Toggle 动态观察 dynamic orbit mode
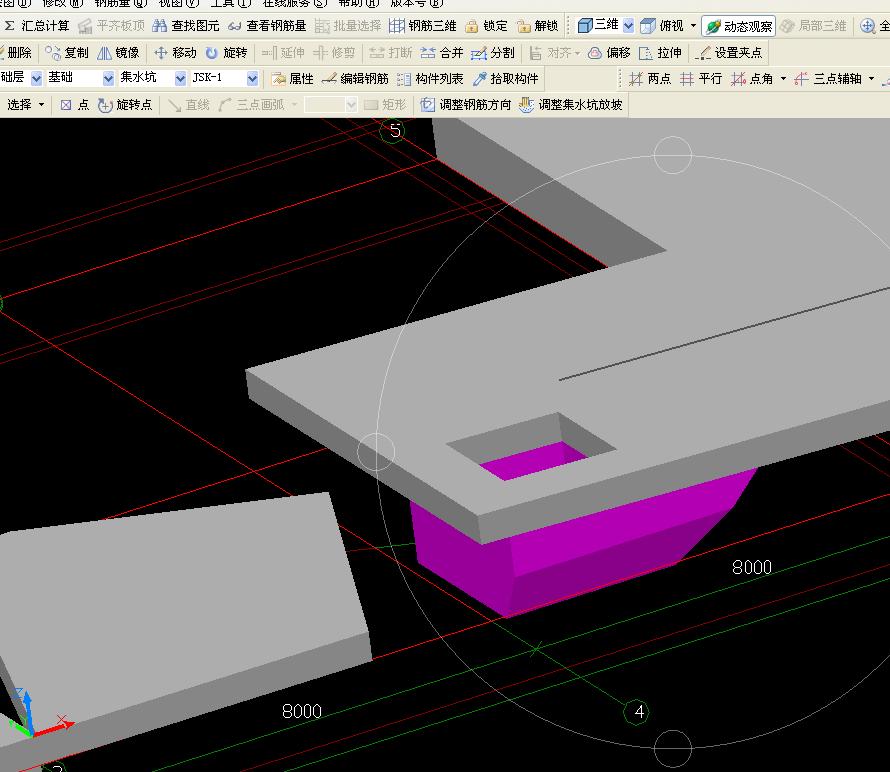 pyautogui.click(x=739, y=26)
